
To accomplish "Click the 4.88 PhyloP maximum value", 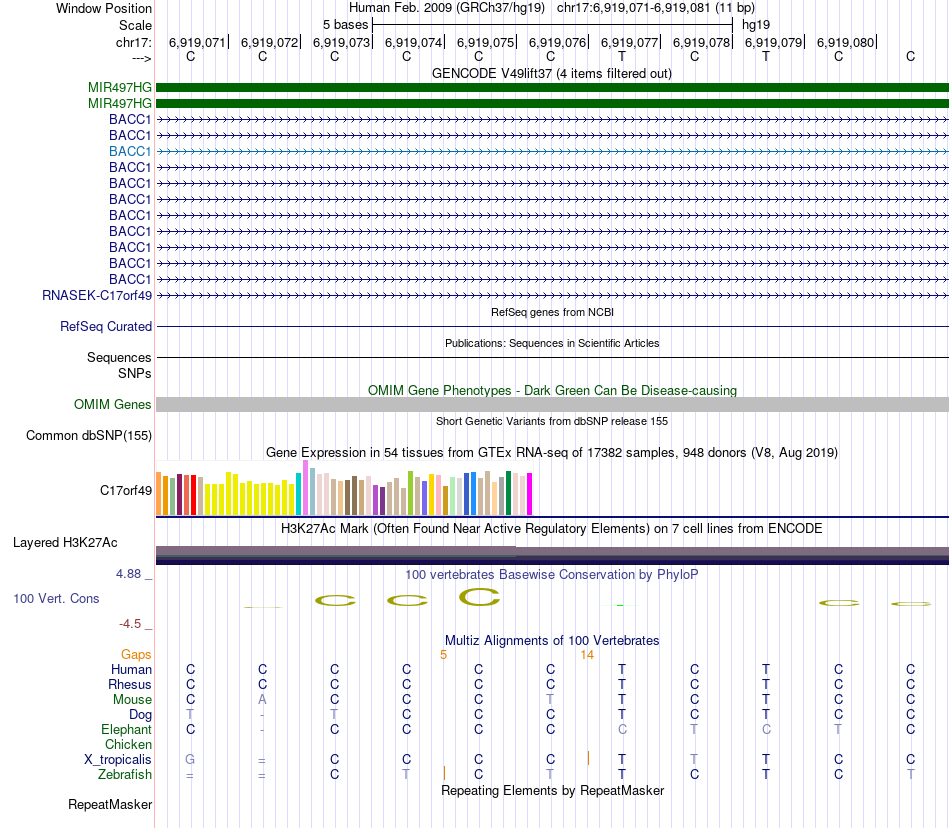I will tap(128, 574).
